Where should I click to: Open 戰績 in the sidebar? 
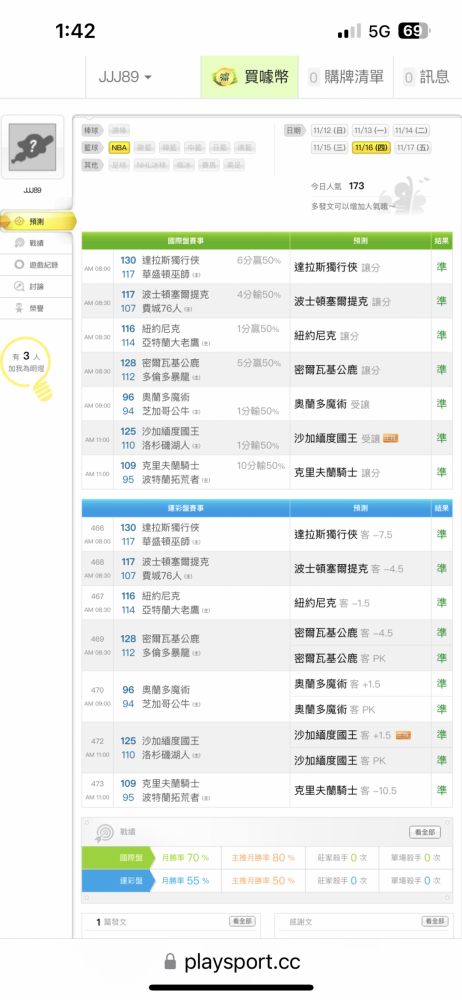[x=31, y=243]
